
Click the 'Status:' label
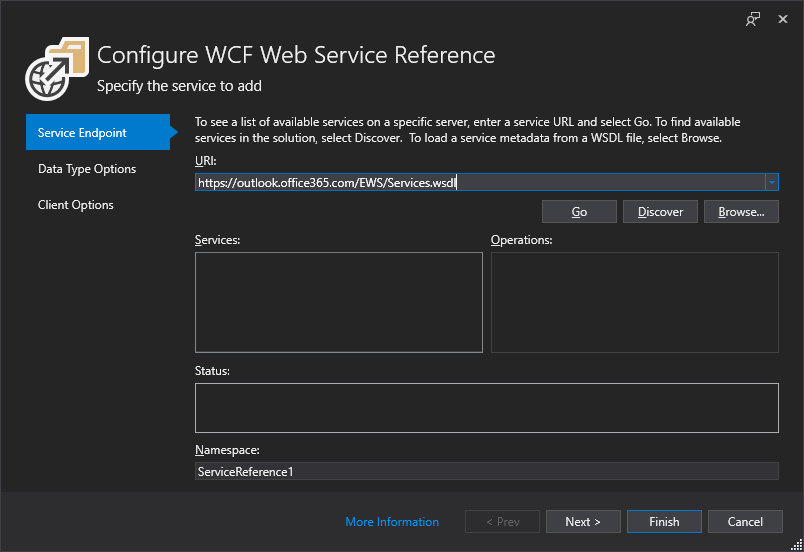click(x=212, y=371)
